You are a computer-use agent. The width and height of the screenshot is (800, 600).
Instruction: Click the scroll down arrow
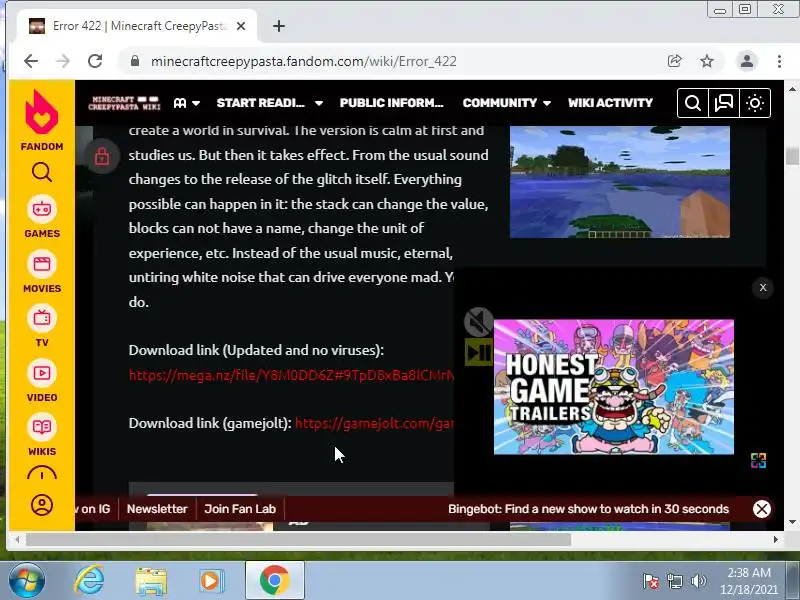pyautogui.click(x=792, y=522)
